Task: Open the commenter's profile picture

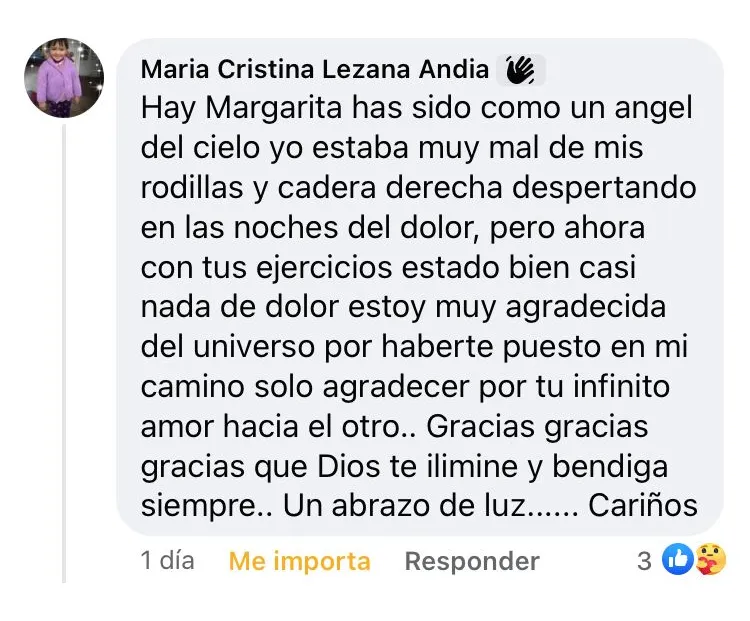Action: click(x=64, y=78)
